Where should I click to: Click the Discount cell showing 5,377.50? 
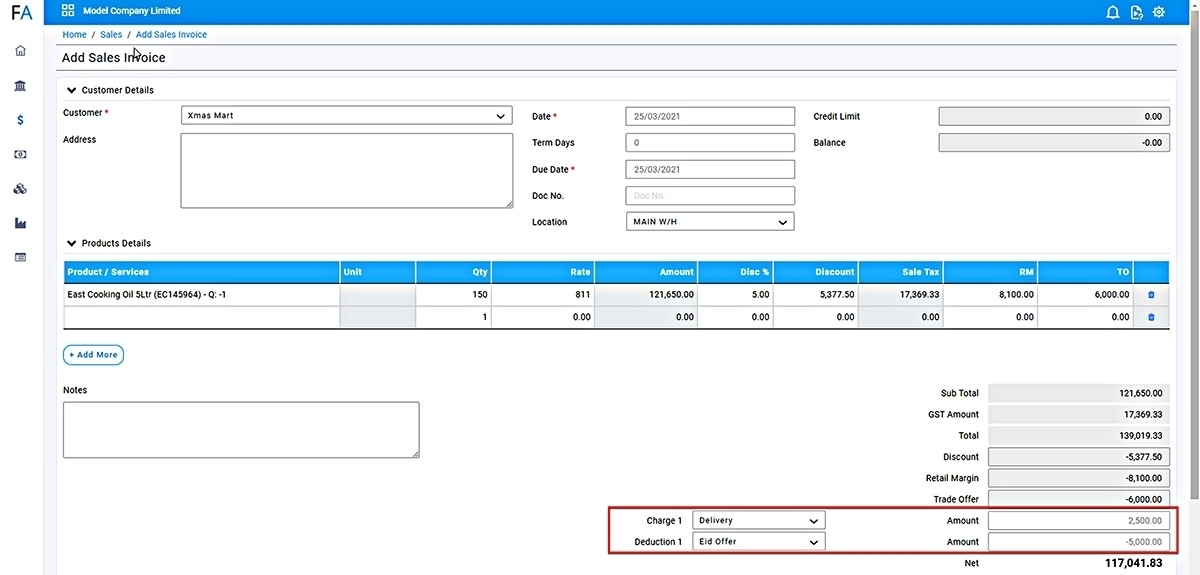click(x=816, y=295)
